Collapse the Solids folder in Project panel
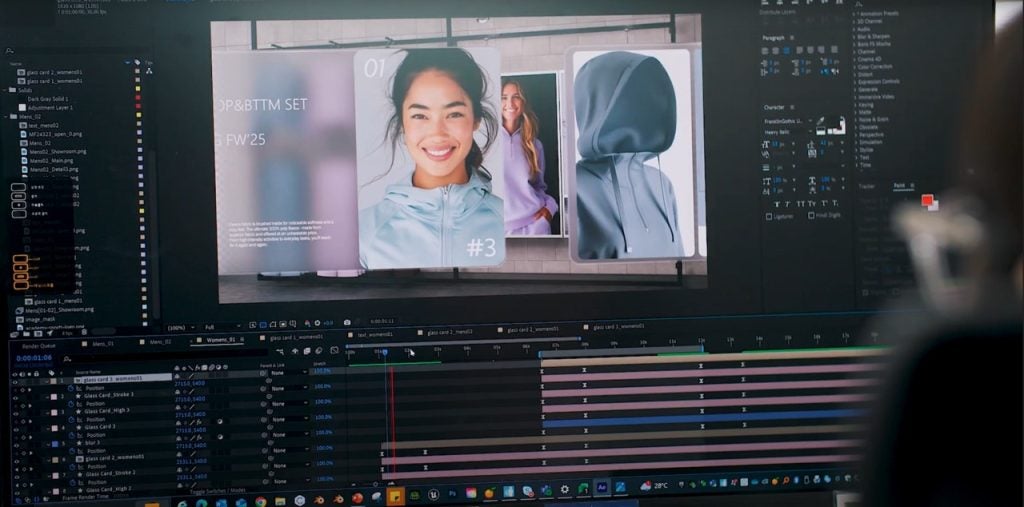Viewport: 1024px width, 507px height. coord(6,90)
